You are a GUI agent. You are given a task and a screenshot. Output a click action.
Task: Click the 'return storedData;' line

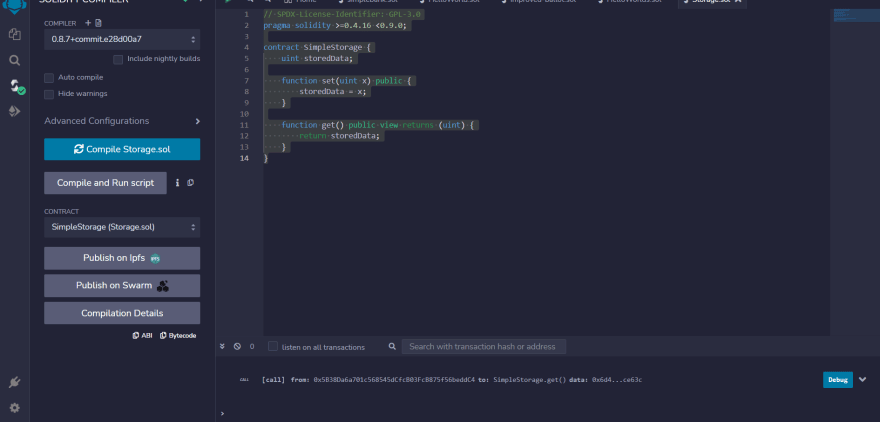tap(340, 136)
